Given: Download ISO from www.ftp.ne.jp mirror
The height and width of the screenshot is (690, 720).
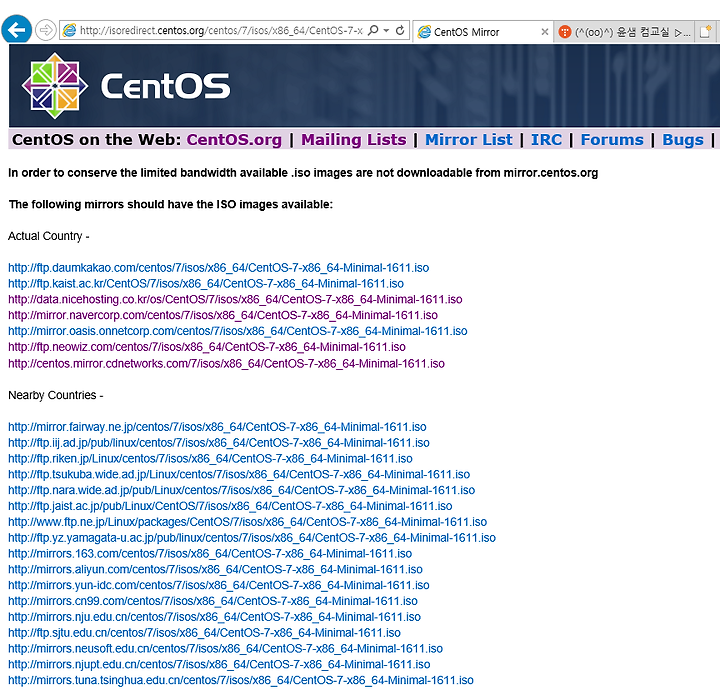Looking at the screenshot, I should [x=248, y=522].
